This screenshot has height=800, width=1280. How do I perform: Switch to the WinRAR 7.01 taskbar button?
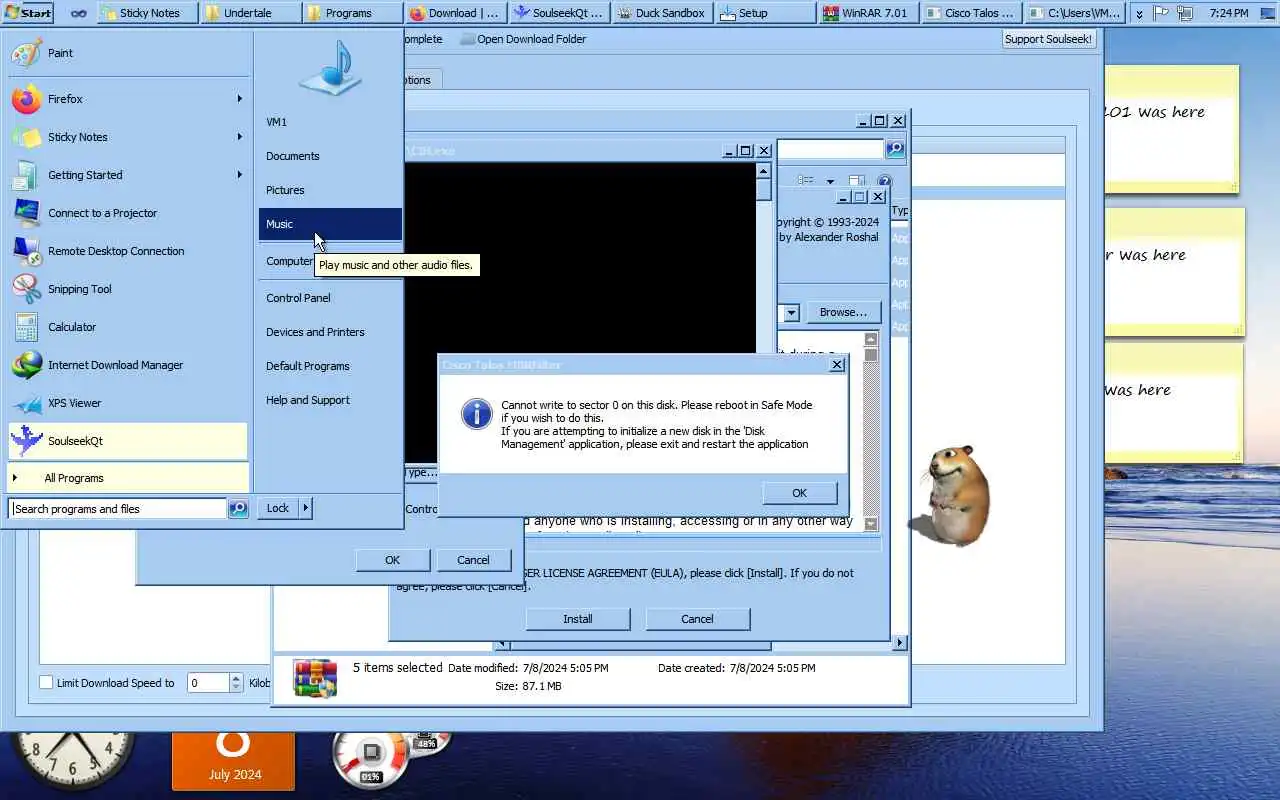tap(867, 13)
